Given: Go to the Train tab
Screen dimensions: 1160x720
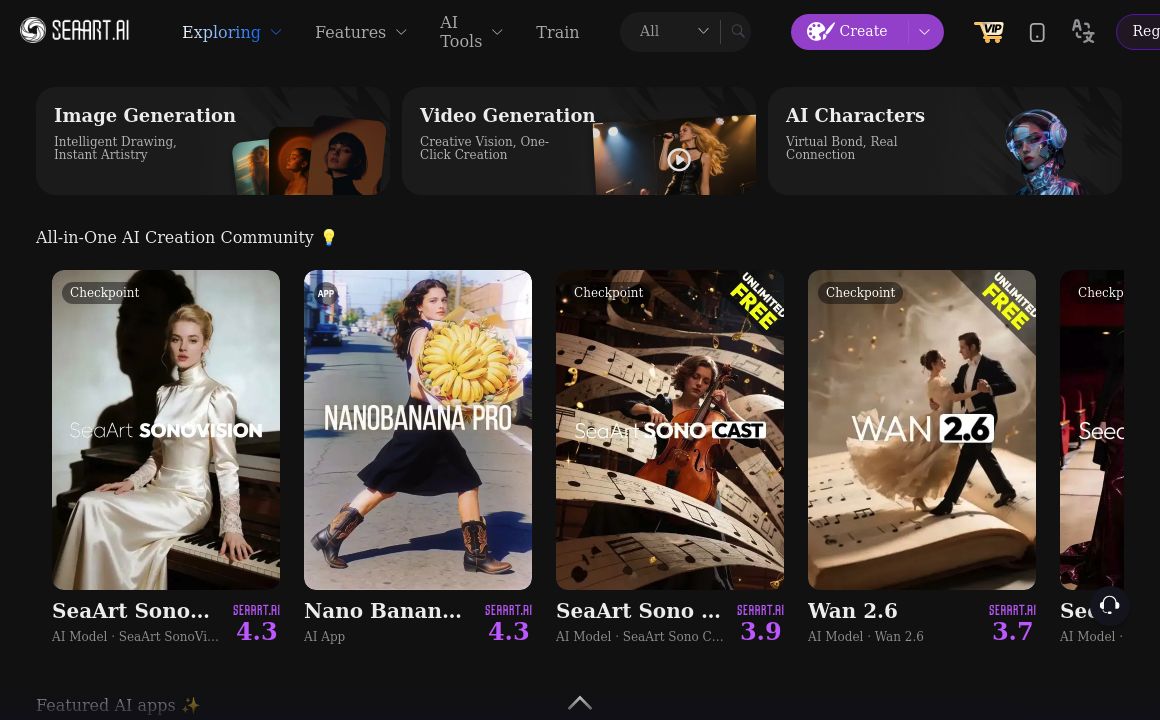Looking at the screenshot, I should tap(557, 32).
